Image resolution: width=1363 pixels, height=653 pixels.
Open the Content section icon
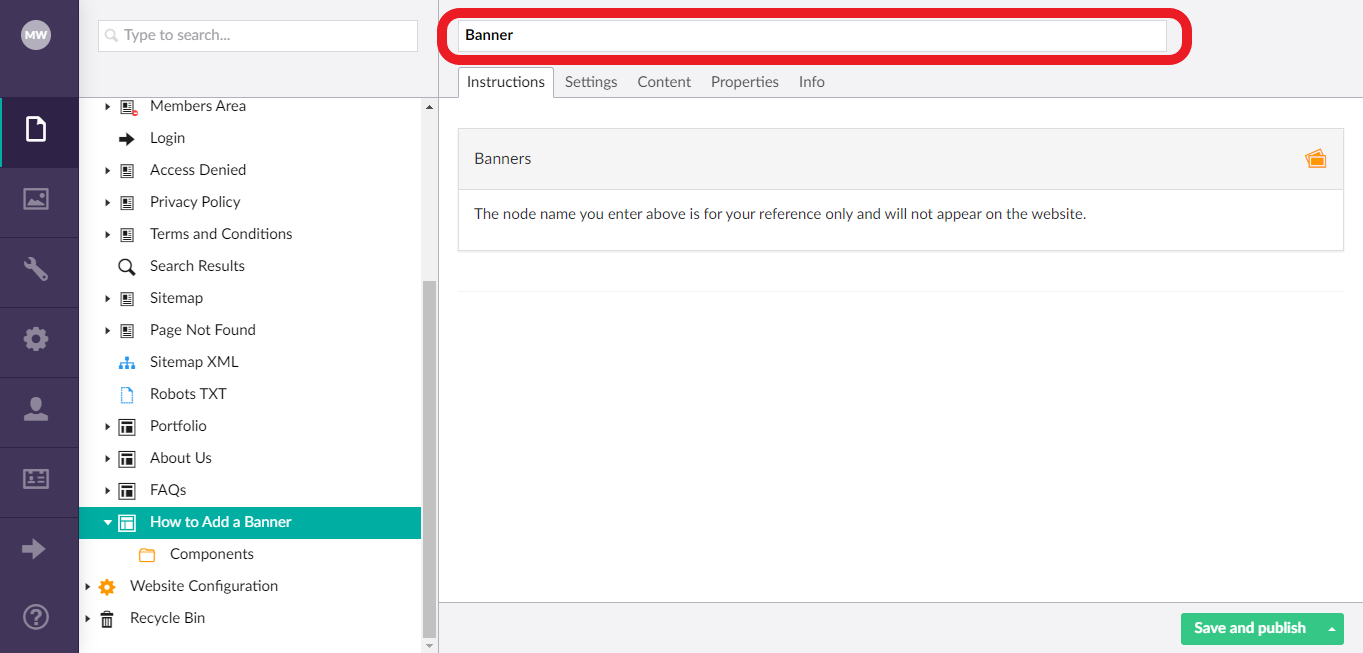pyautogui.click(x=36, y=130)
